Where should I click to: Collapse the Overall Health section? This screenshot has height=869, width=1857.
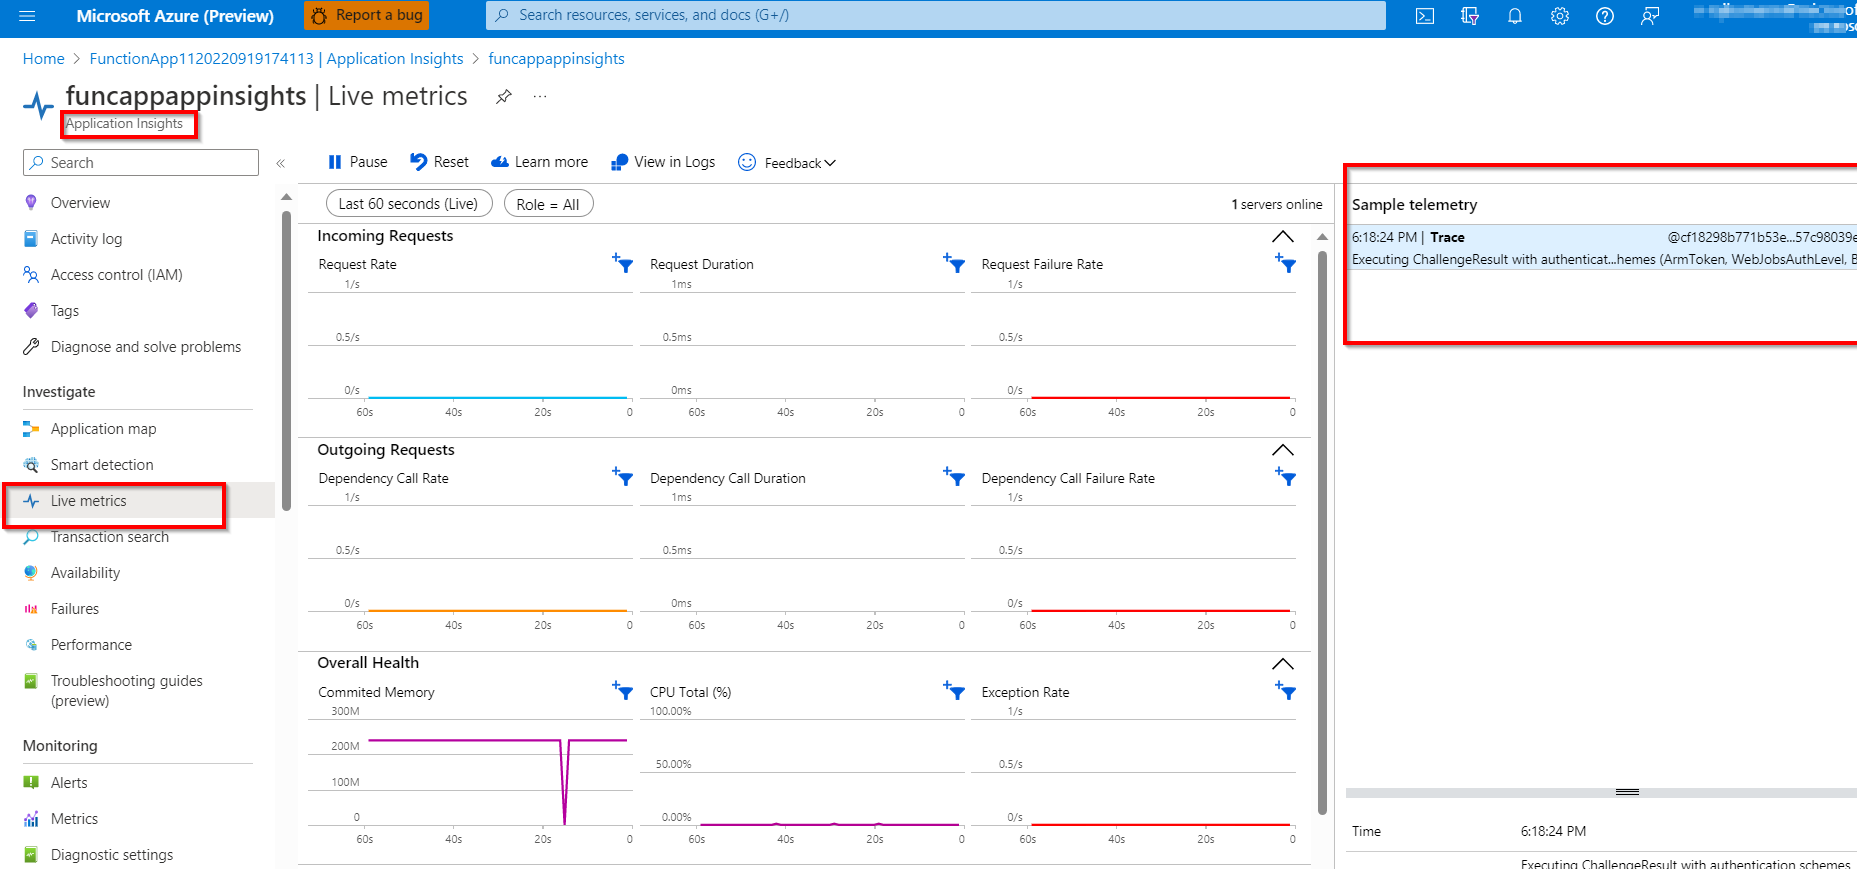click(1283, 664)
